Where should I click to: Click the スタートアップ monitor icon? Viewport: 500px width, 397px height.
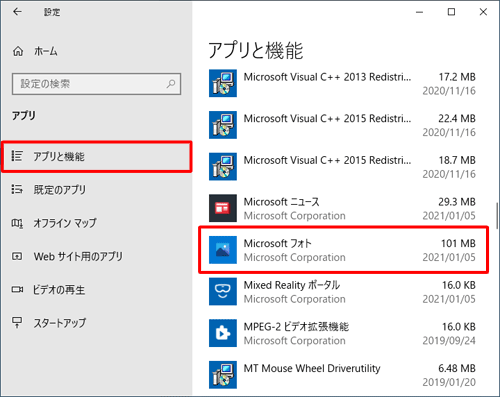tap(17, 322)
